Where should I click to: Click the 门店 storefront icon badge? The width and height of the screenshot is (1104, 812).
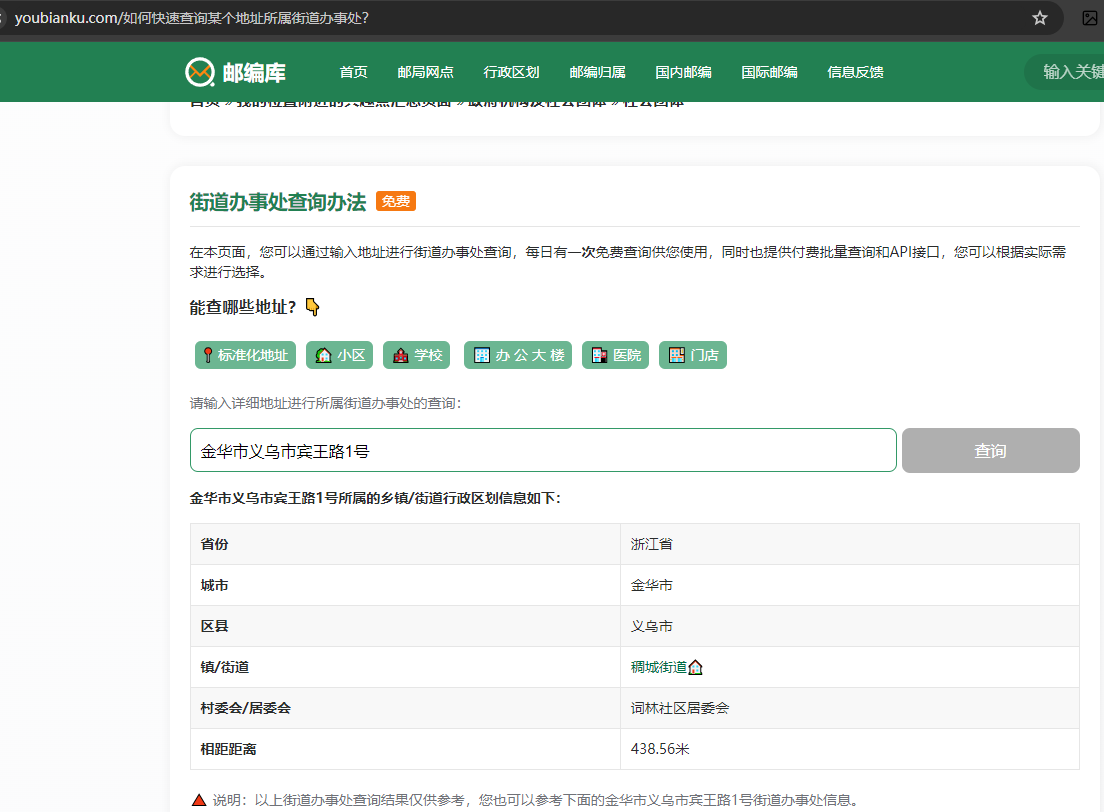678,354
